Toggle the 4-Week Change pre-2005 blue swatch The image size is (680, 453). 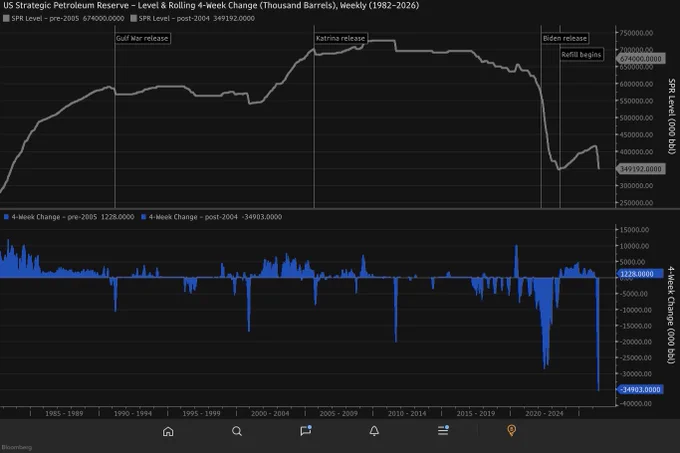tap(6, 217)
